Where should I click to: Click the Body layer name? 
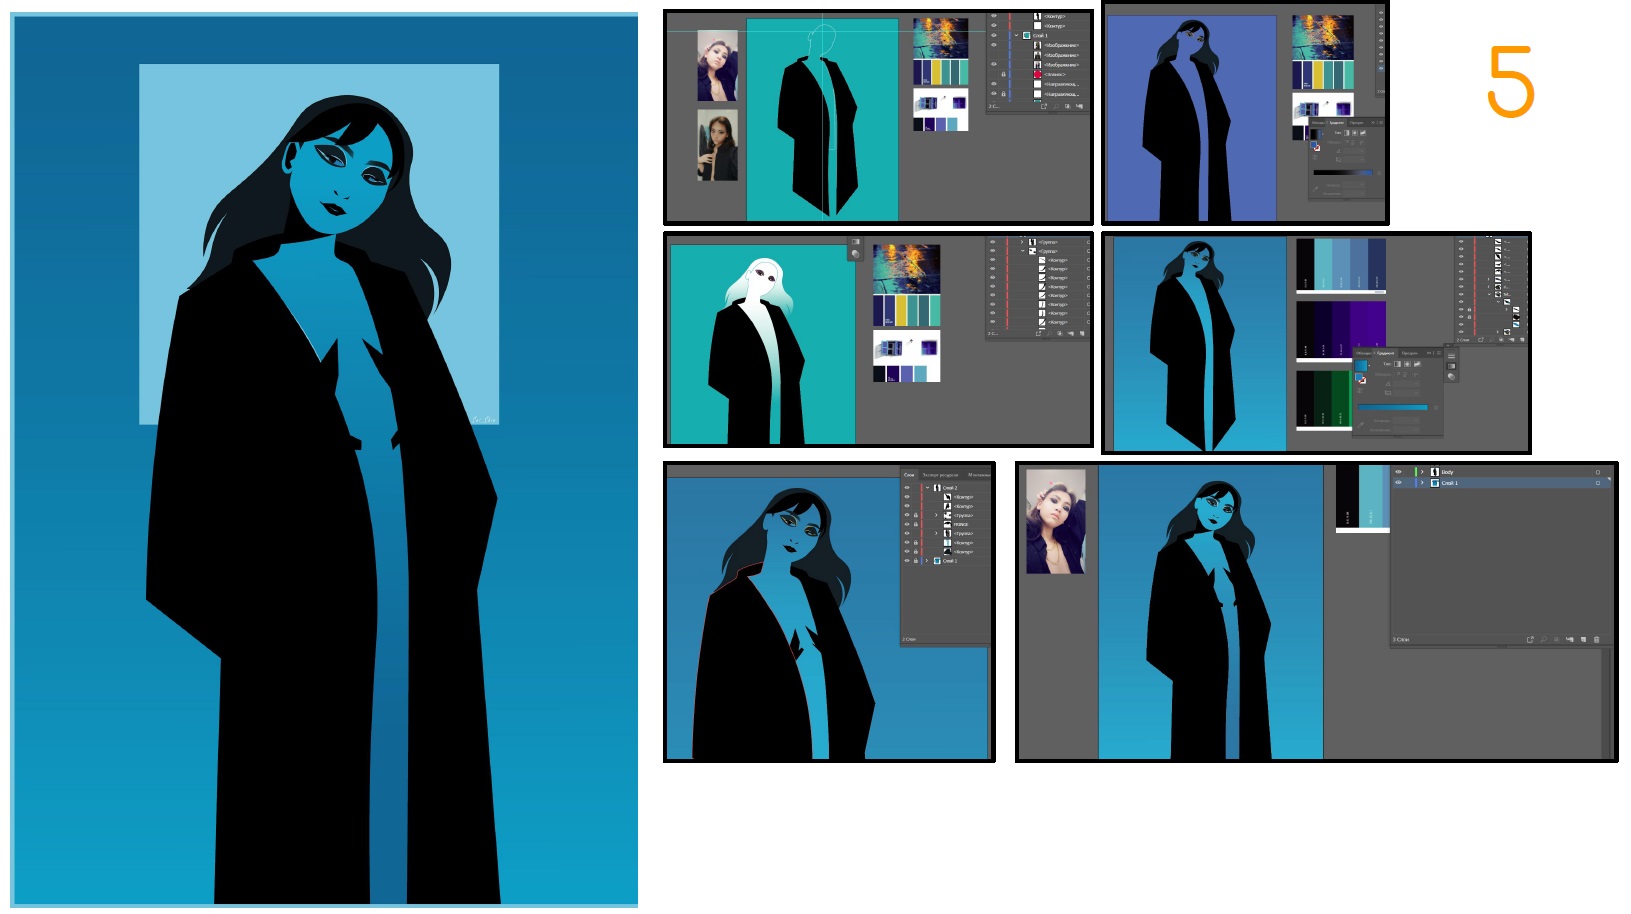tap(1447, 472)
